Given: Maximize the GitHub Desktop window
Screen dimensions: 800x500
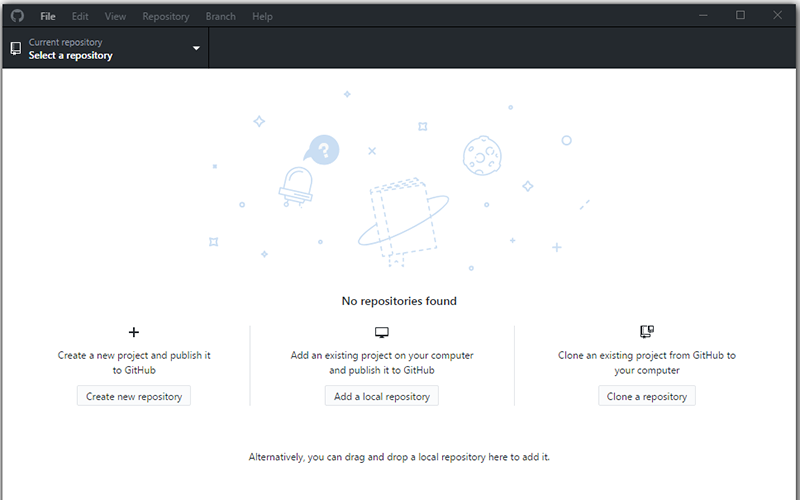Looking at the screenshot, I should [740, 15].
